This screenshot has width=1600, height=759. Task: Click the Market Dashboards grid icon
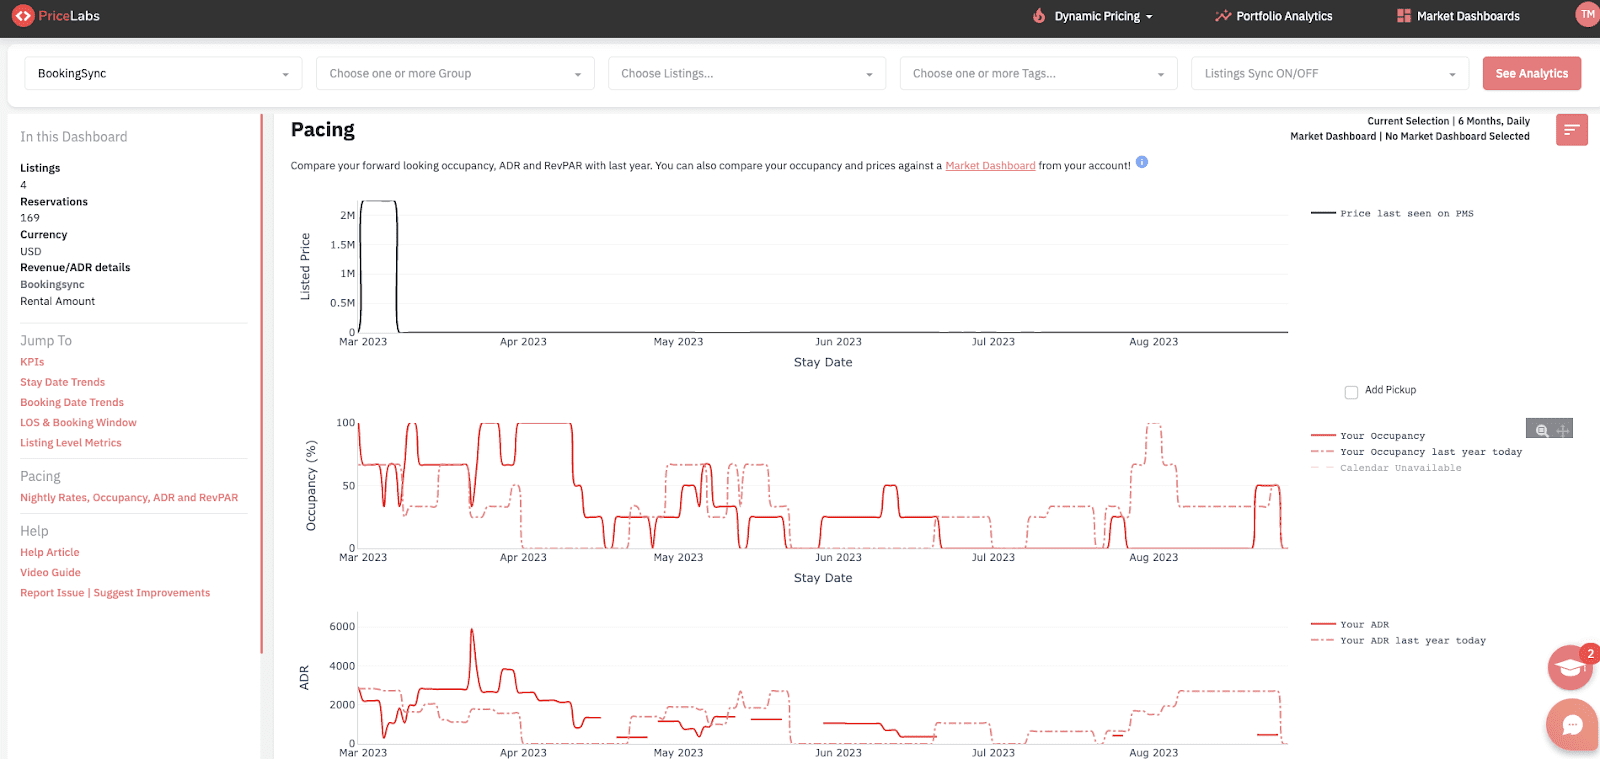(1404, 16)
